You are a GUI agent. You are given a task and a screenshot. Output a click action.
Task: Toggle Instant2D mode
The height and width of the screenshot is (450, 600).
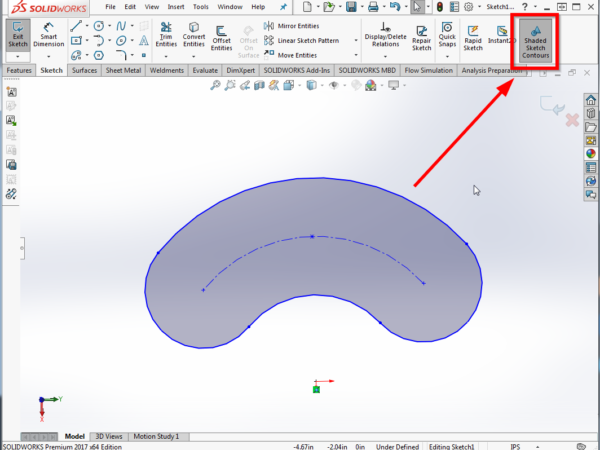502,35
